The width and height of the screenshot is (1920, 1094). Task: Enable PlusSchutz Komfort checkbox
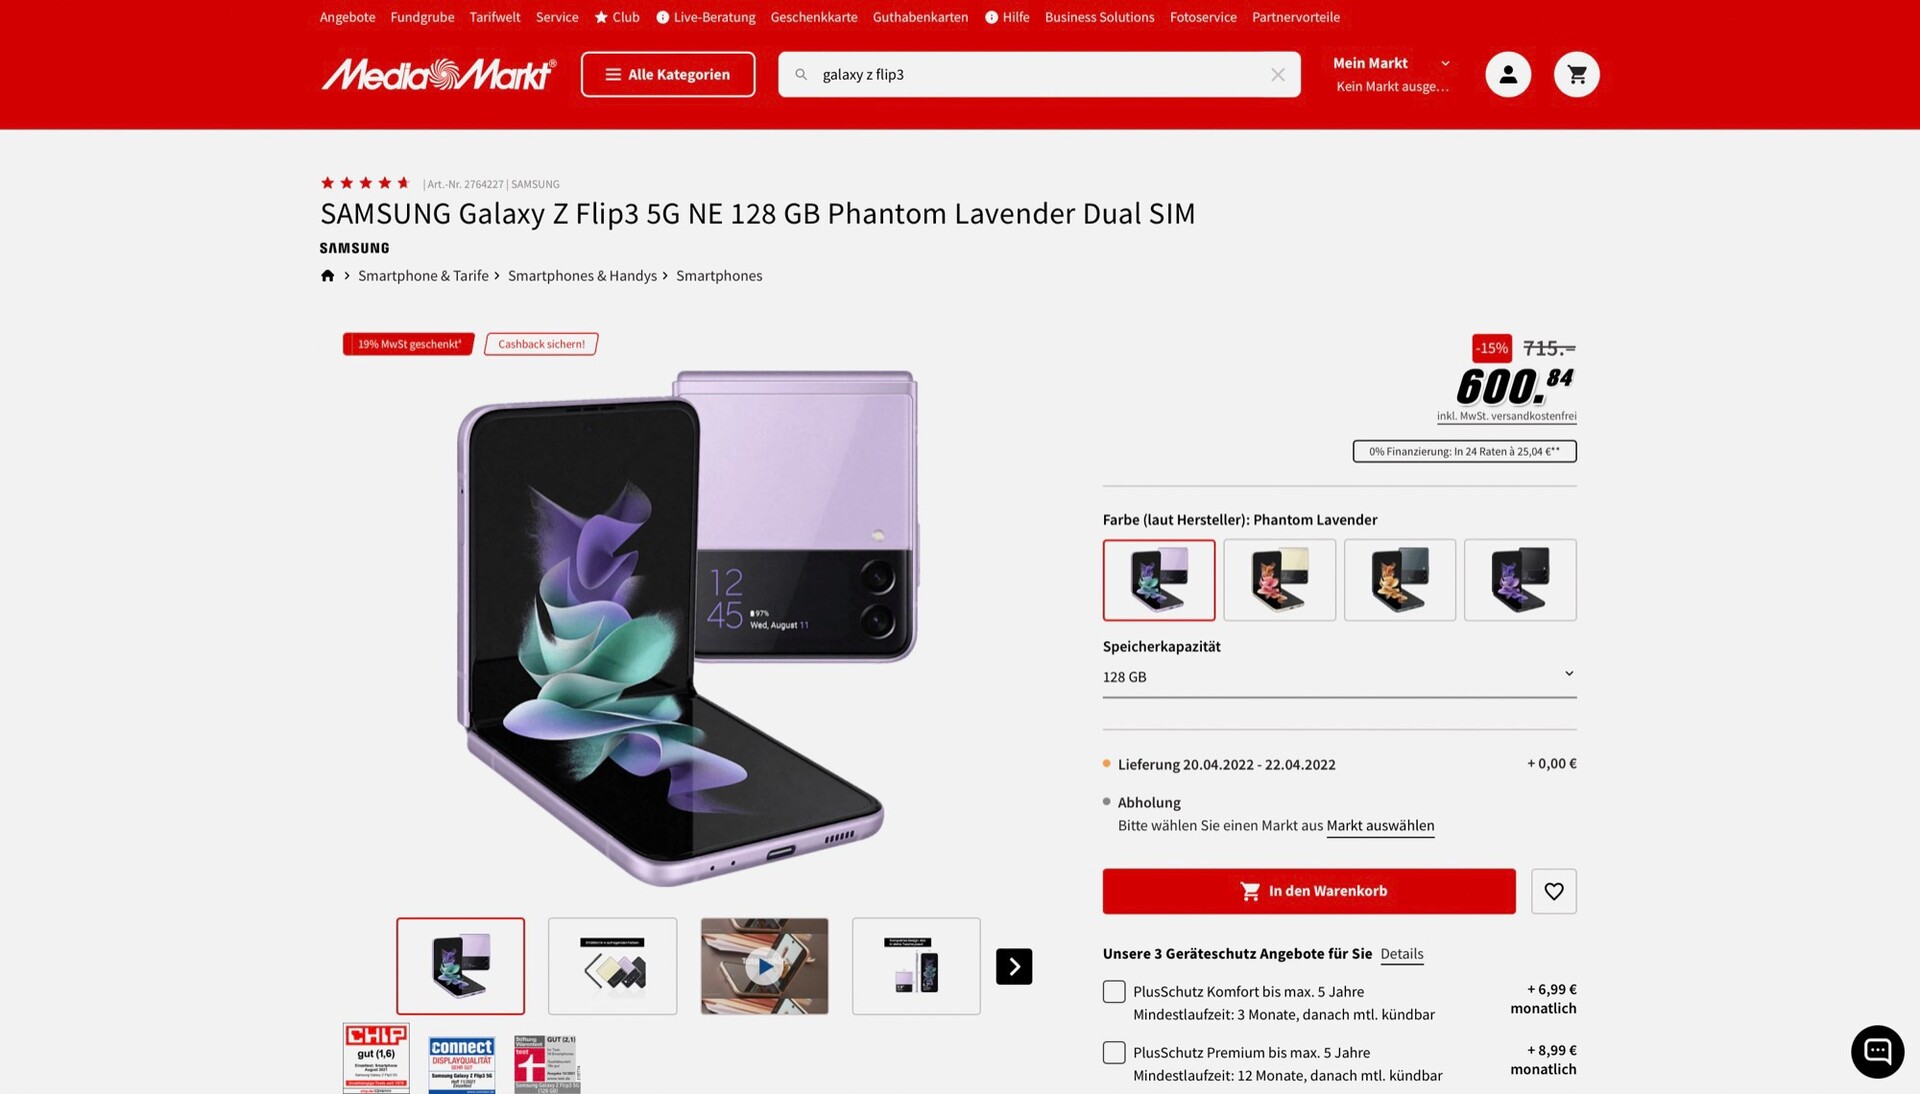tap(1114, 991)
